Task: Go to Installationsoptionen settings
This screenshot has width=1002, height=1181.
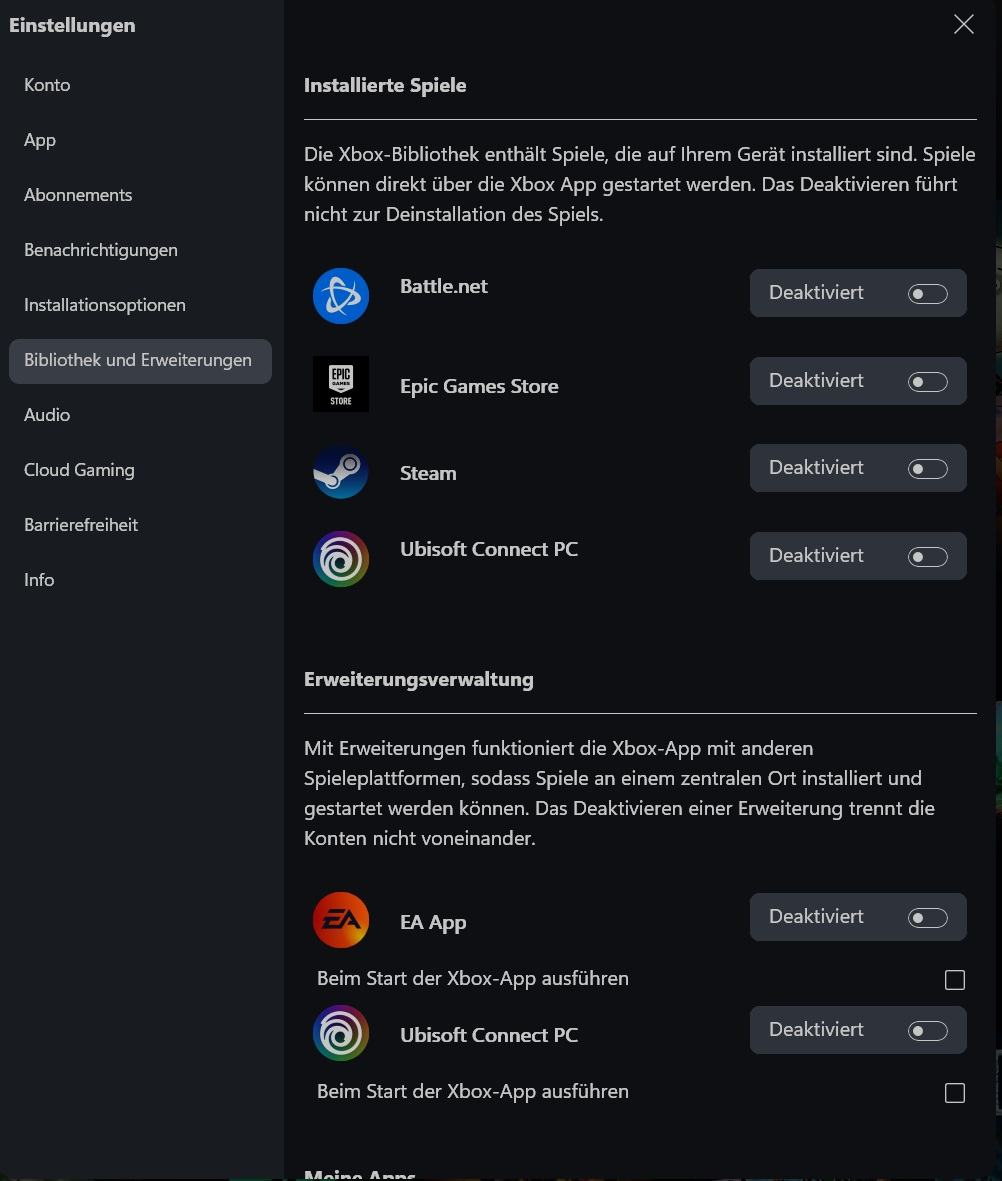Action: coord(105,305)
